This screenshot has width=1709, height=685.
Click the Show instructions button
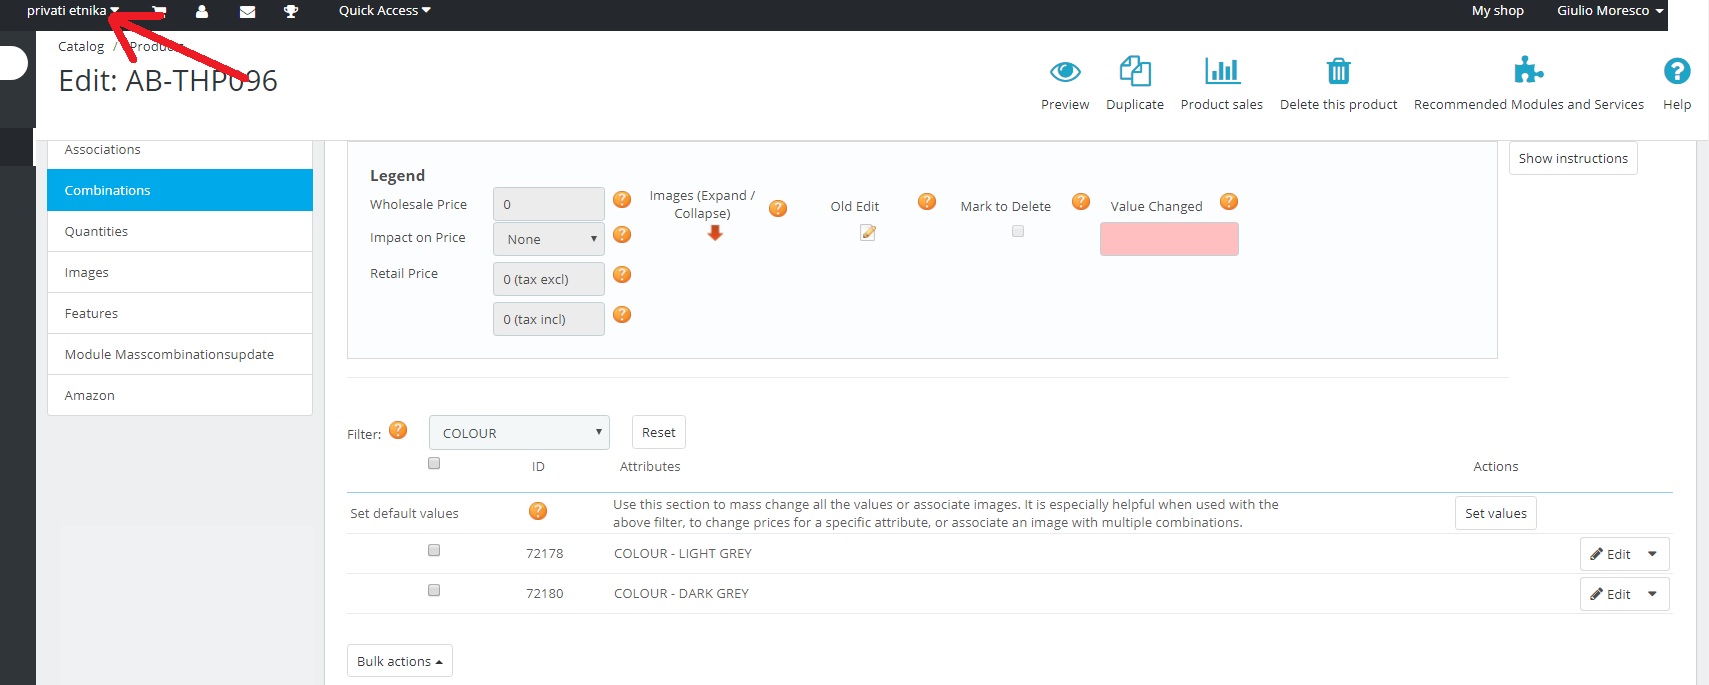pos(1573,158)
